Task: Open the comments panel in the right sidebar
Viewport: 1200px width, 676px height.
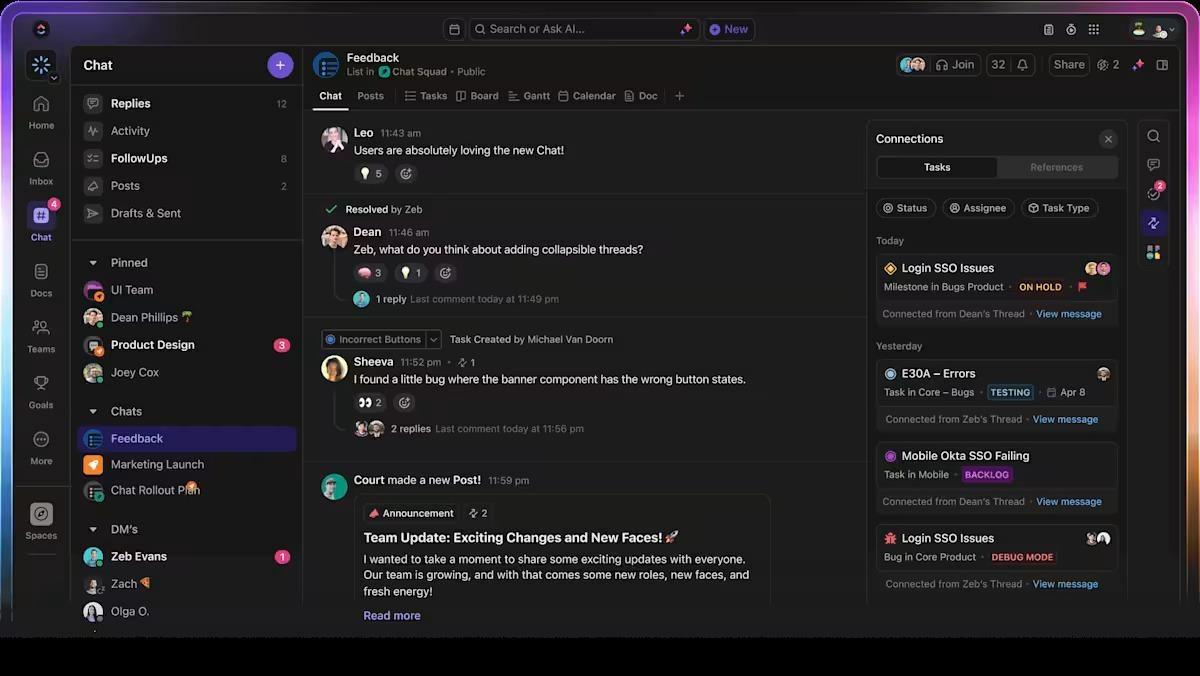Action: (1153, 164)
